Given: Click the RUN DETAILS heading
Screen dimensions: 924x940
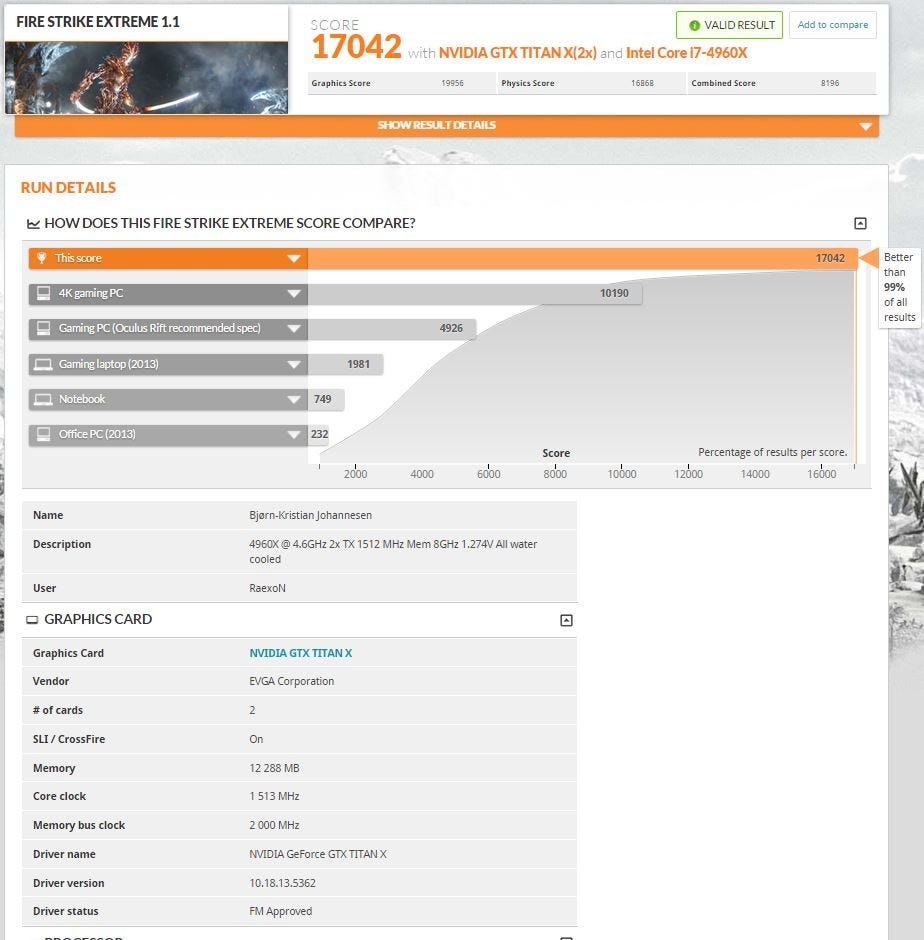Looking at the screenshot, I should click(68, 188).
